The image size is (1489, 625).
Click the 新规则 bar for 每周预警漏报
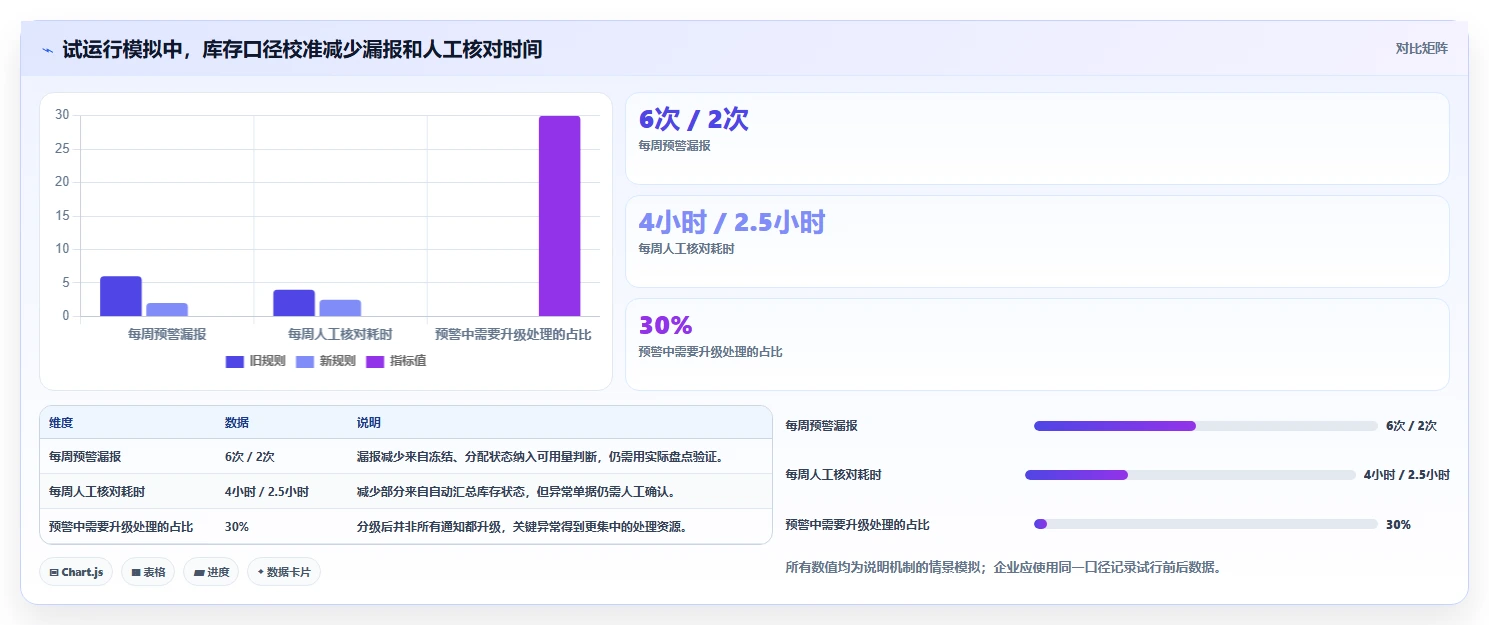pyautogui.click(x=167, y=309)
